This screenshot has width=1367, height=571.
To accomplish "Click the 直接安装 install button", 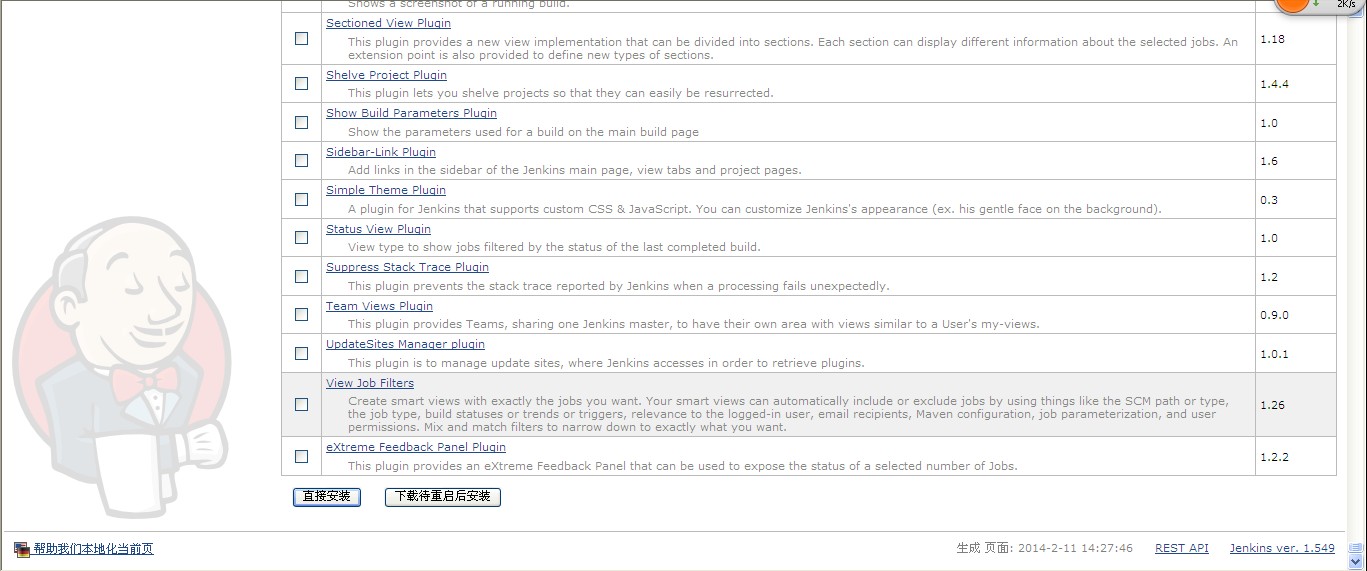I will 327,496.
